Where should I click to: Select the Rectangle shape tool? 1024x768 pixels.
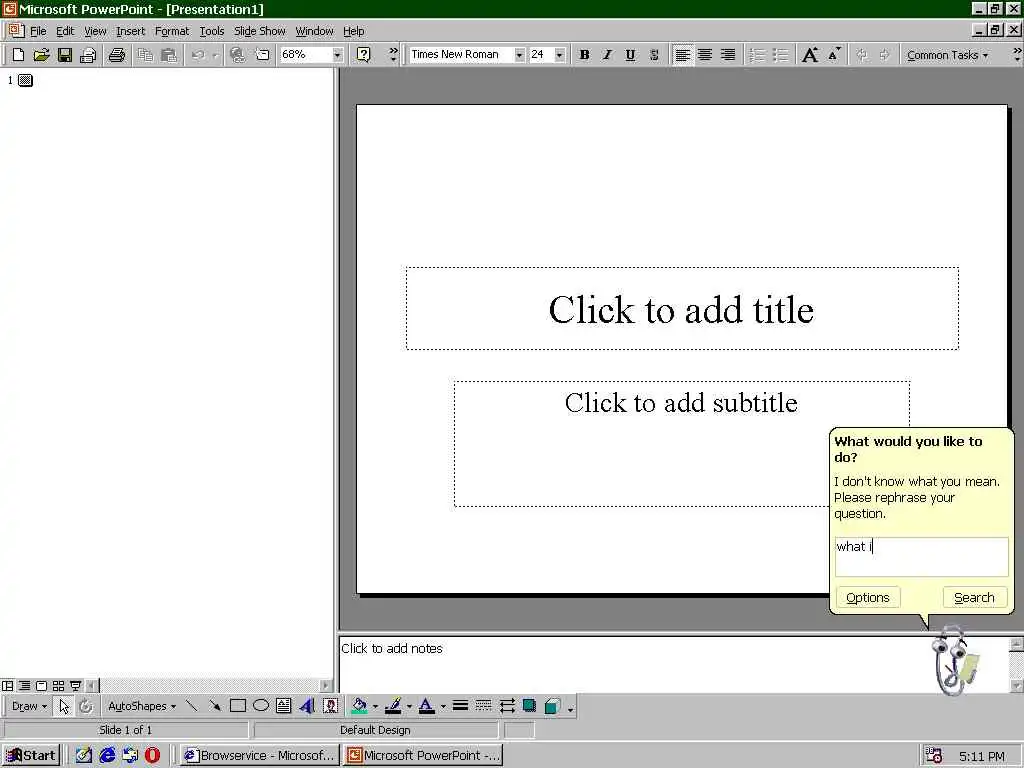coord(238,706)
